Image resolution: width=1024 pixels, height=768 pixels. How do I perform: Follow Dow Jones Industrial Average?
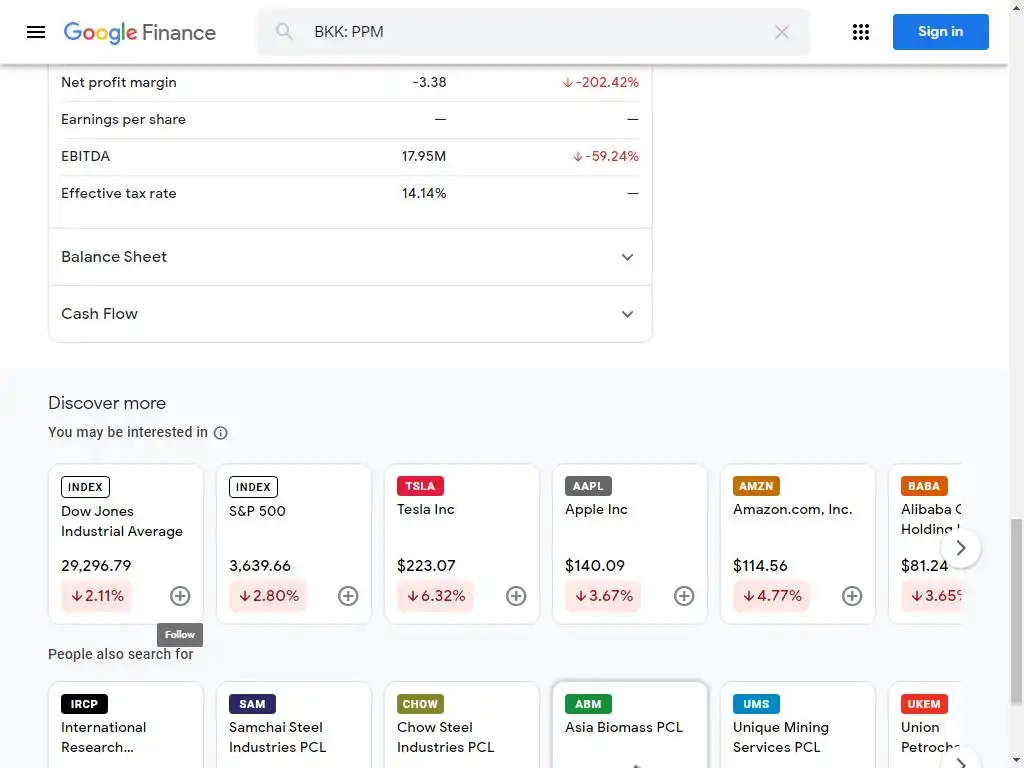tap(180, 596)
